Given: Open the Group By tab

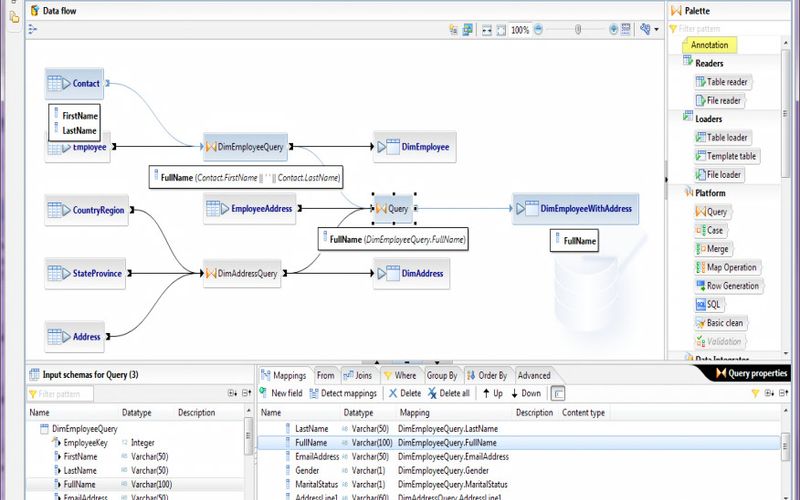Looking at the screenshot, I should click(441, 375).
